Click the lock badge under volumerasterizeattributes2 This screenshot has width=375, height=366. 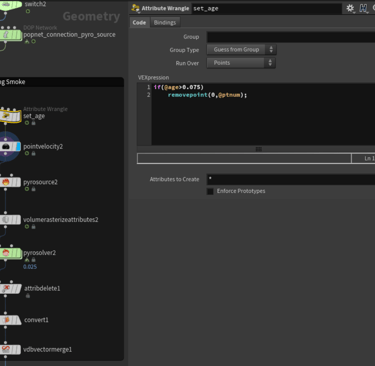33,227
